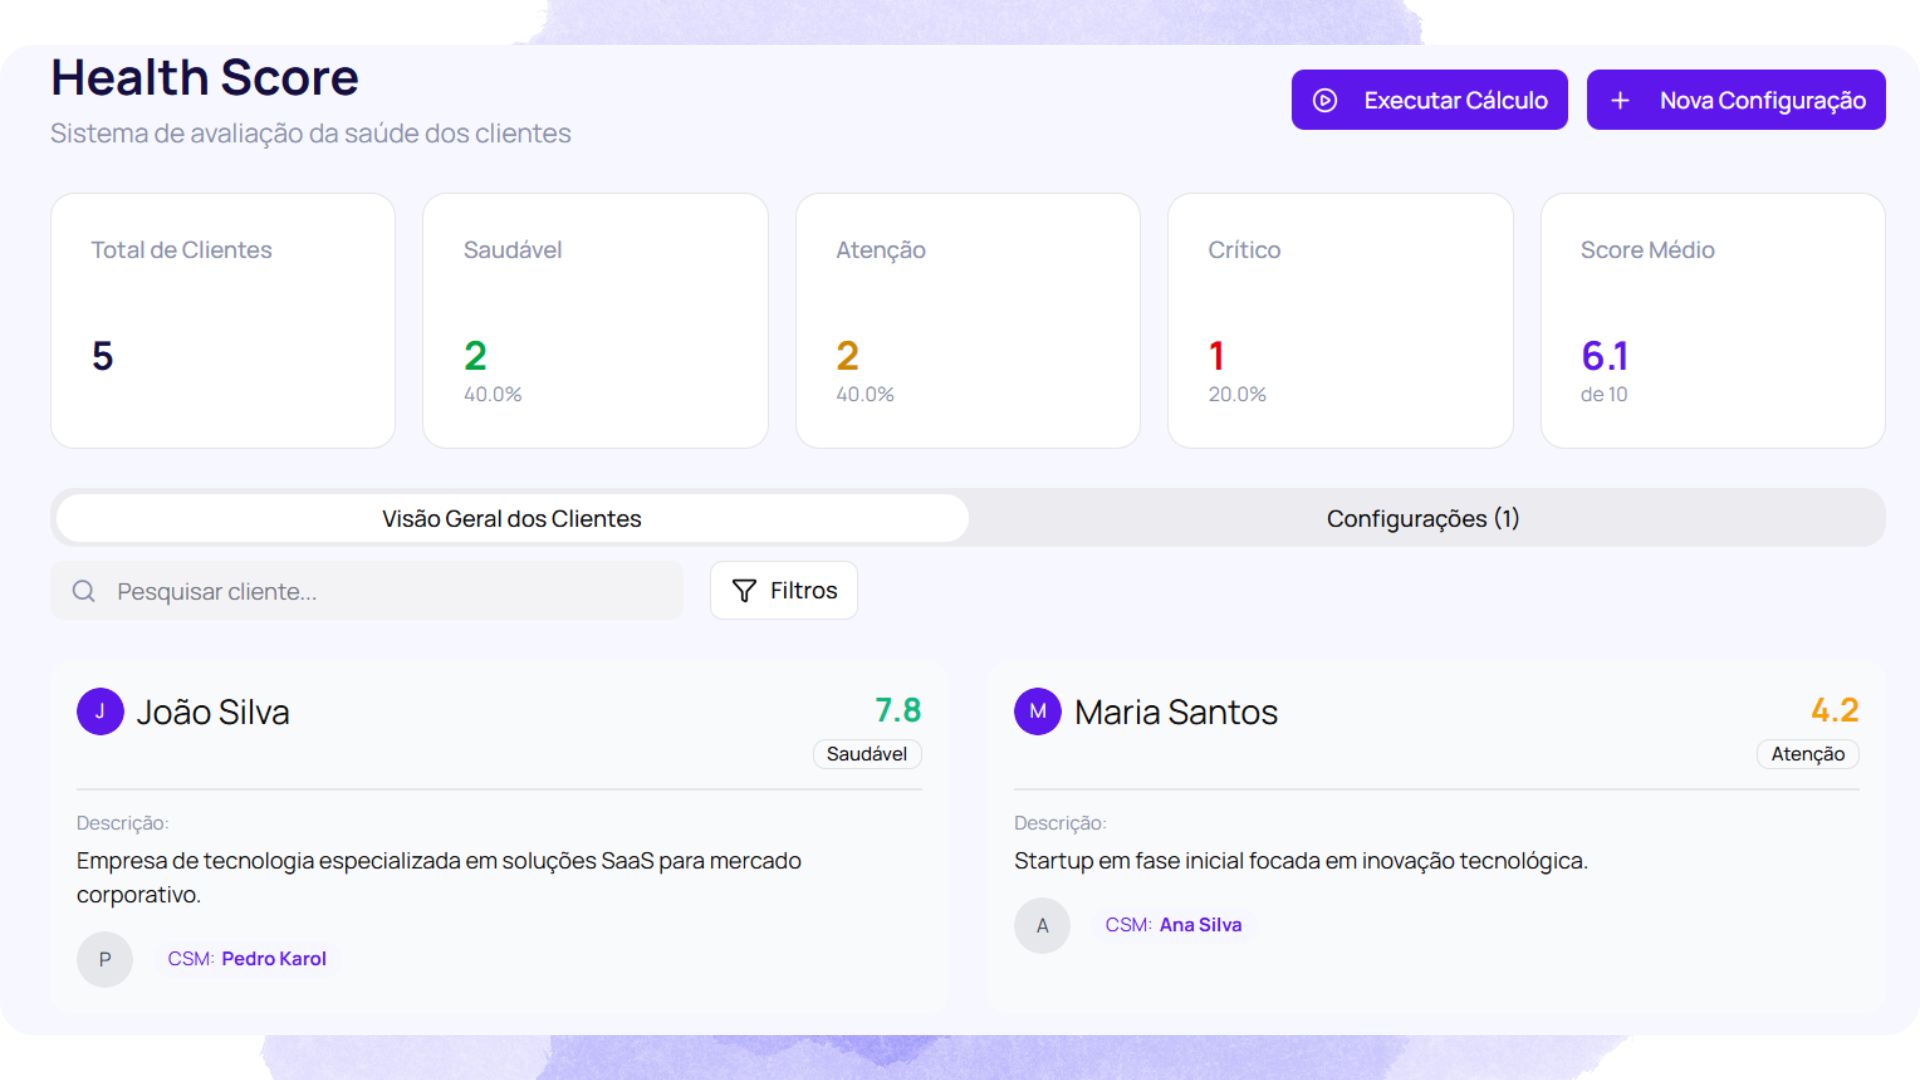The height and width of the screenshot is (1080, 1920).
Task: Select the Score Médio summary card
Action: 1712,320
